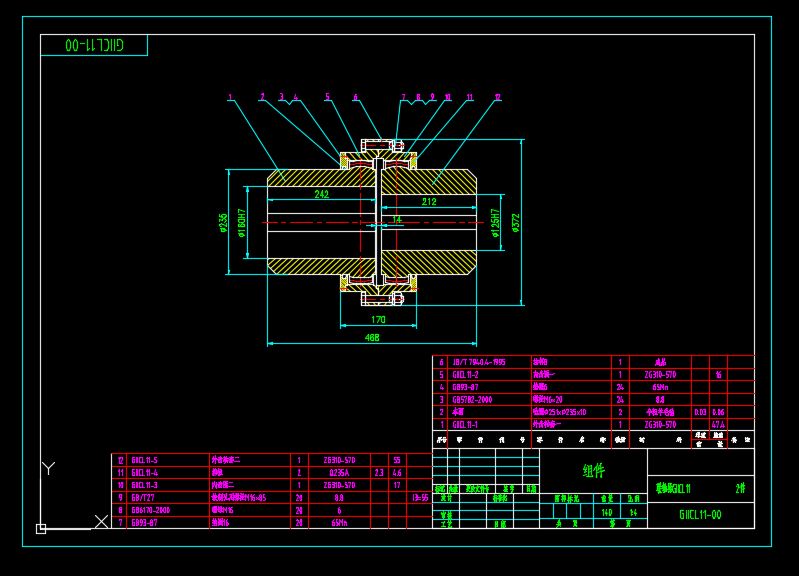Click the green 组件 title text
Image resolution: width=799 pixels, height=576 pixels.
(593, 470)
